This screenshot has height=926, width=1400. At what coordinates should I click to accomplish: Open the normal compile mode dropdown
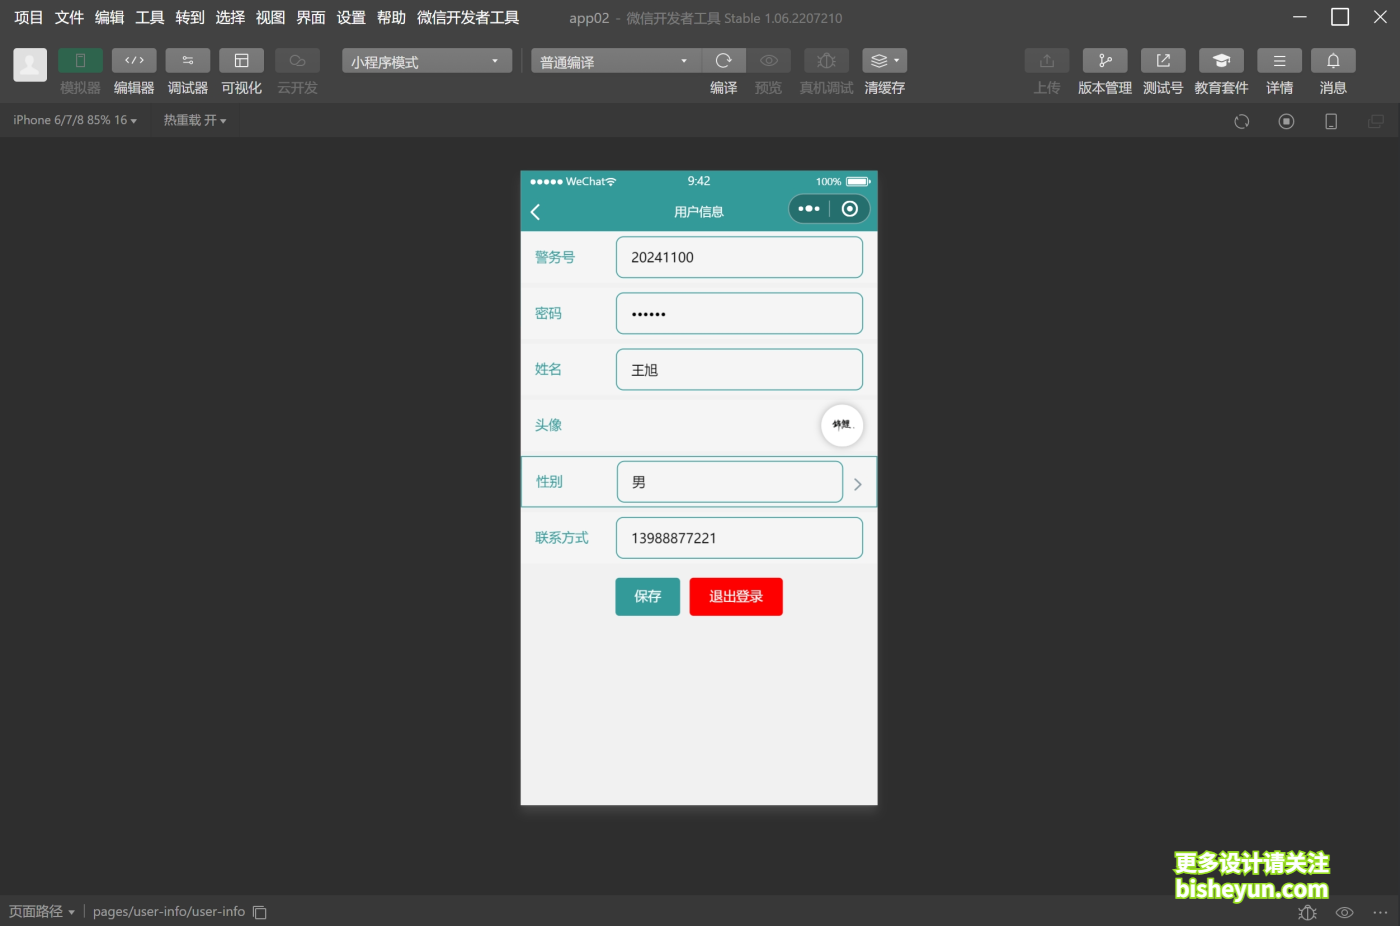616,61
